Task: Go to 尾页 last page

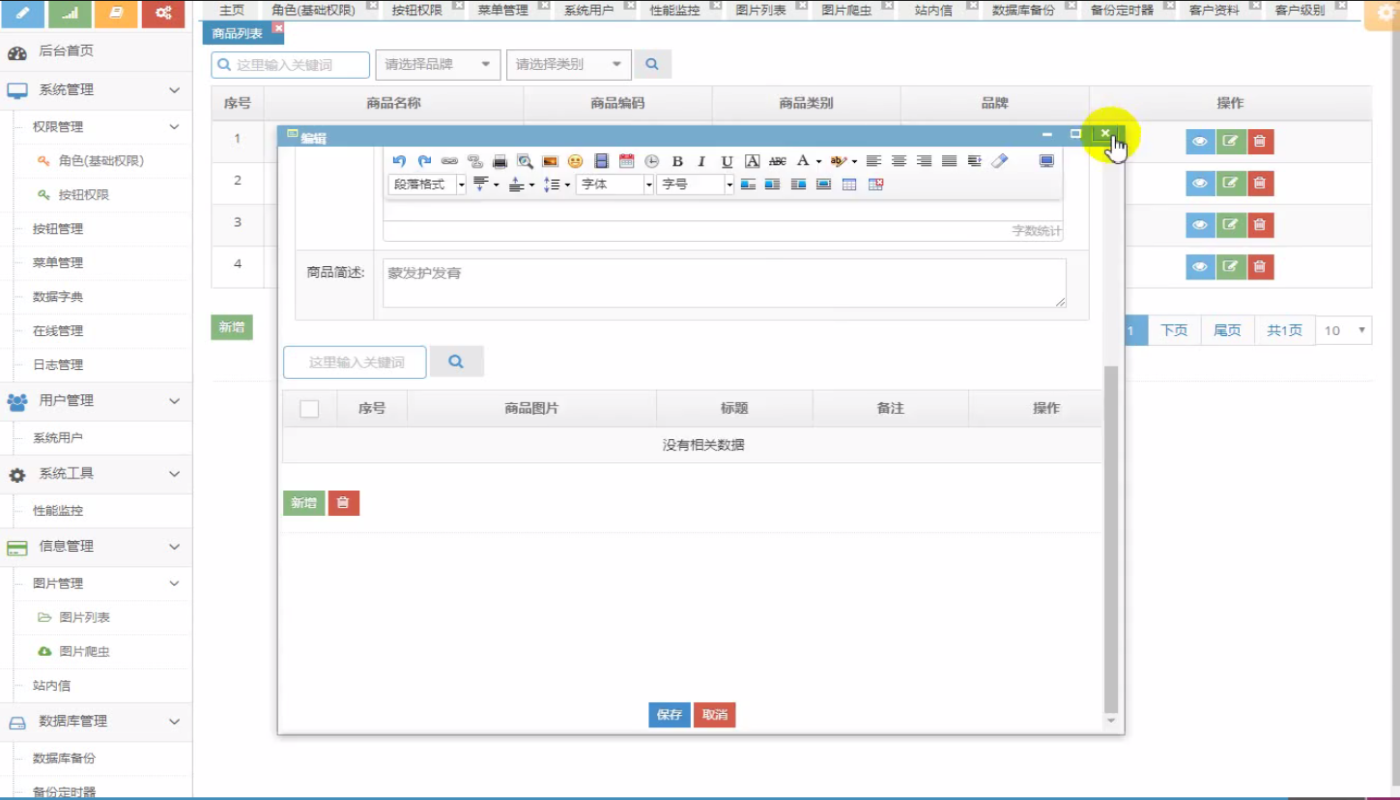Action: (x=1227, y=331)
